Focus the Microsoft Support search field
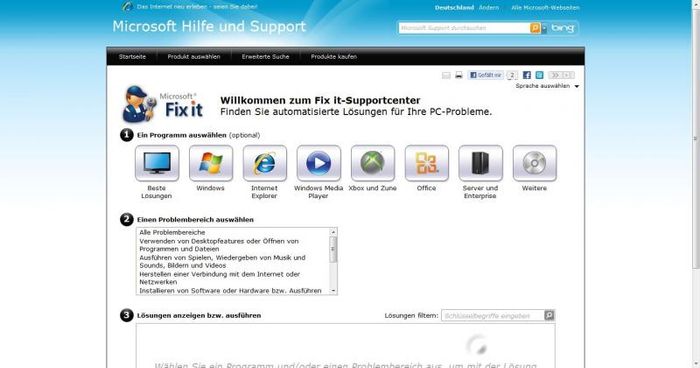 (x=464, y=28)
